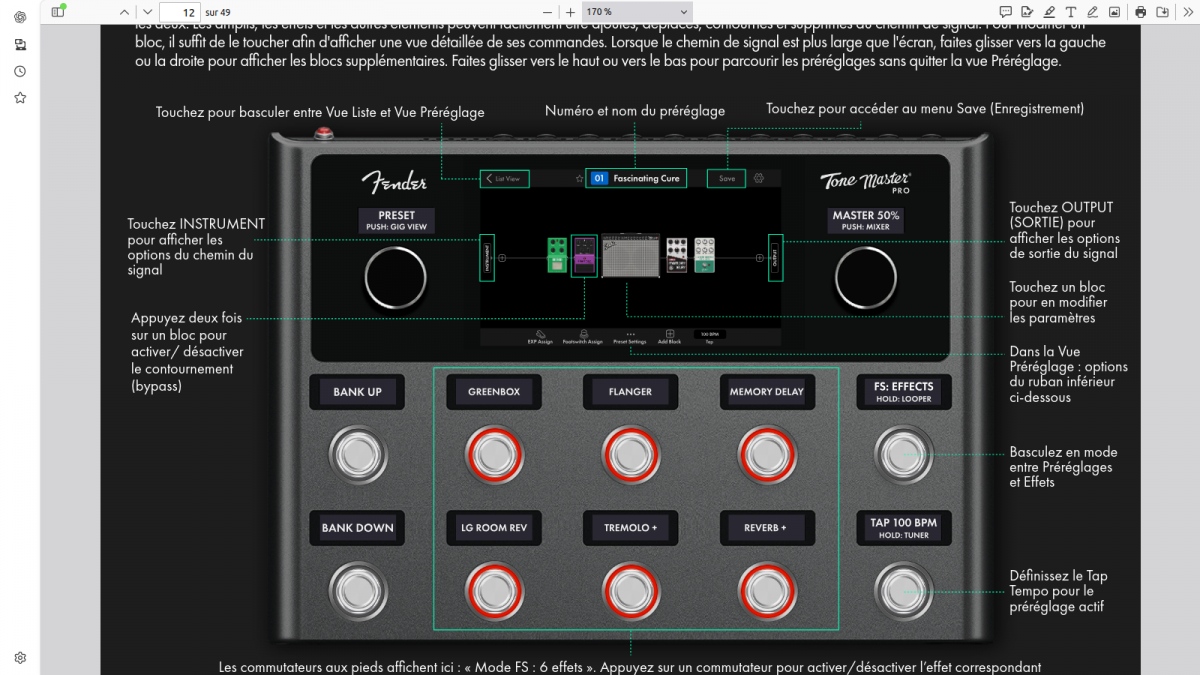
Task: Click the BANK UP label
Action: pos(357,392)
